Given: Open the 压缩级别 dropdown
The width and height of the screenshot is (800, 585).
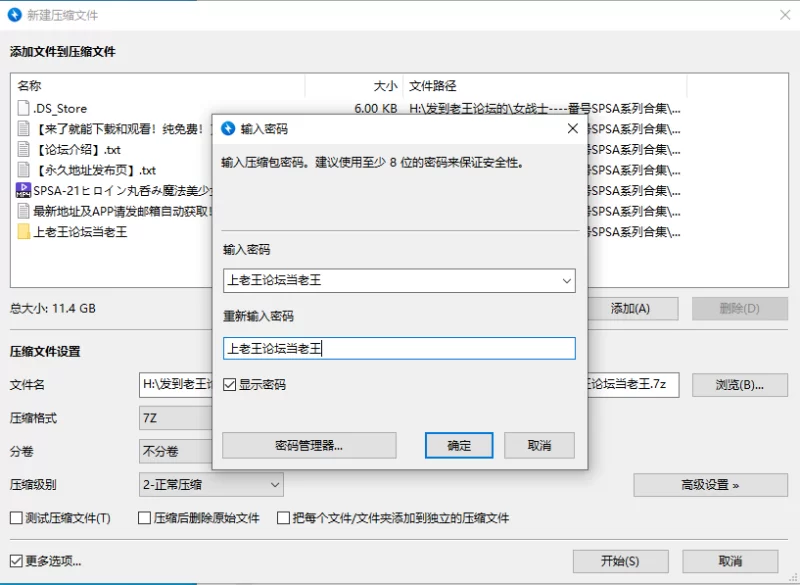Looking at the screenshot, I should [211, 485].
